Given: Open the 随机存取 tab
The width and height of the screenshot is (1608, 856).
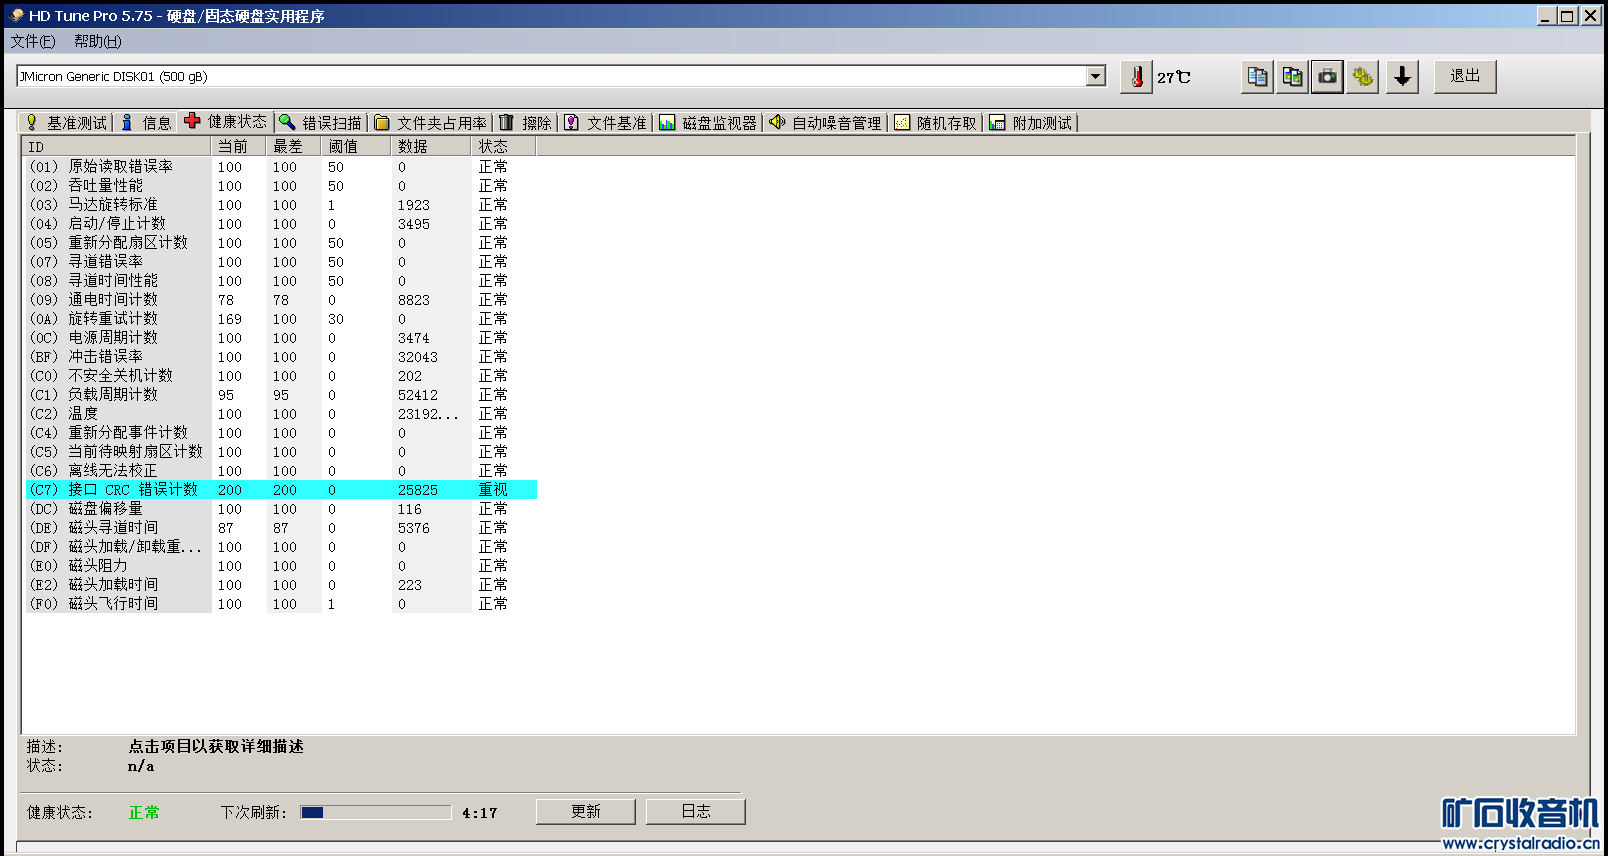Looking at the screenshot, I should pos(936,123).
